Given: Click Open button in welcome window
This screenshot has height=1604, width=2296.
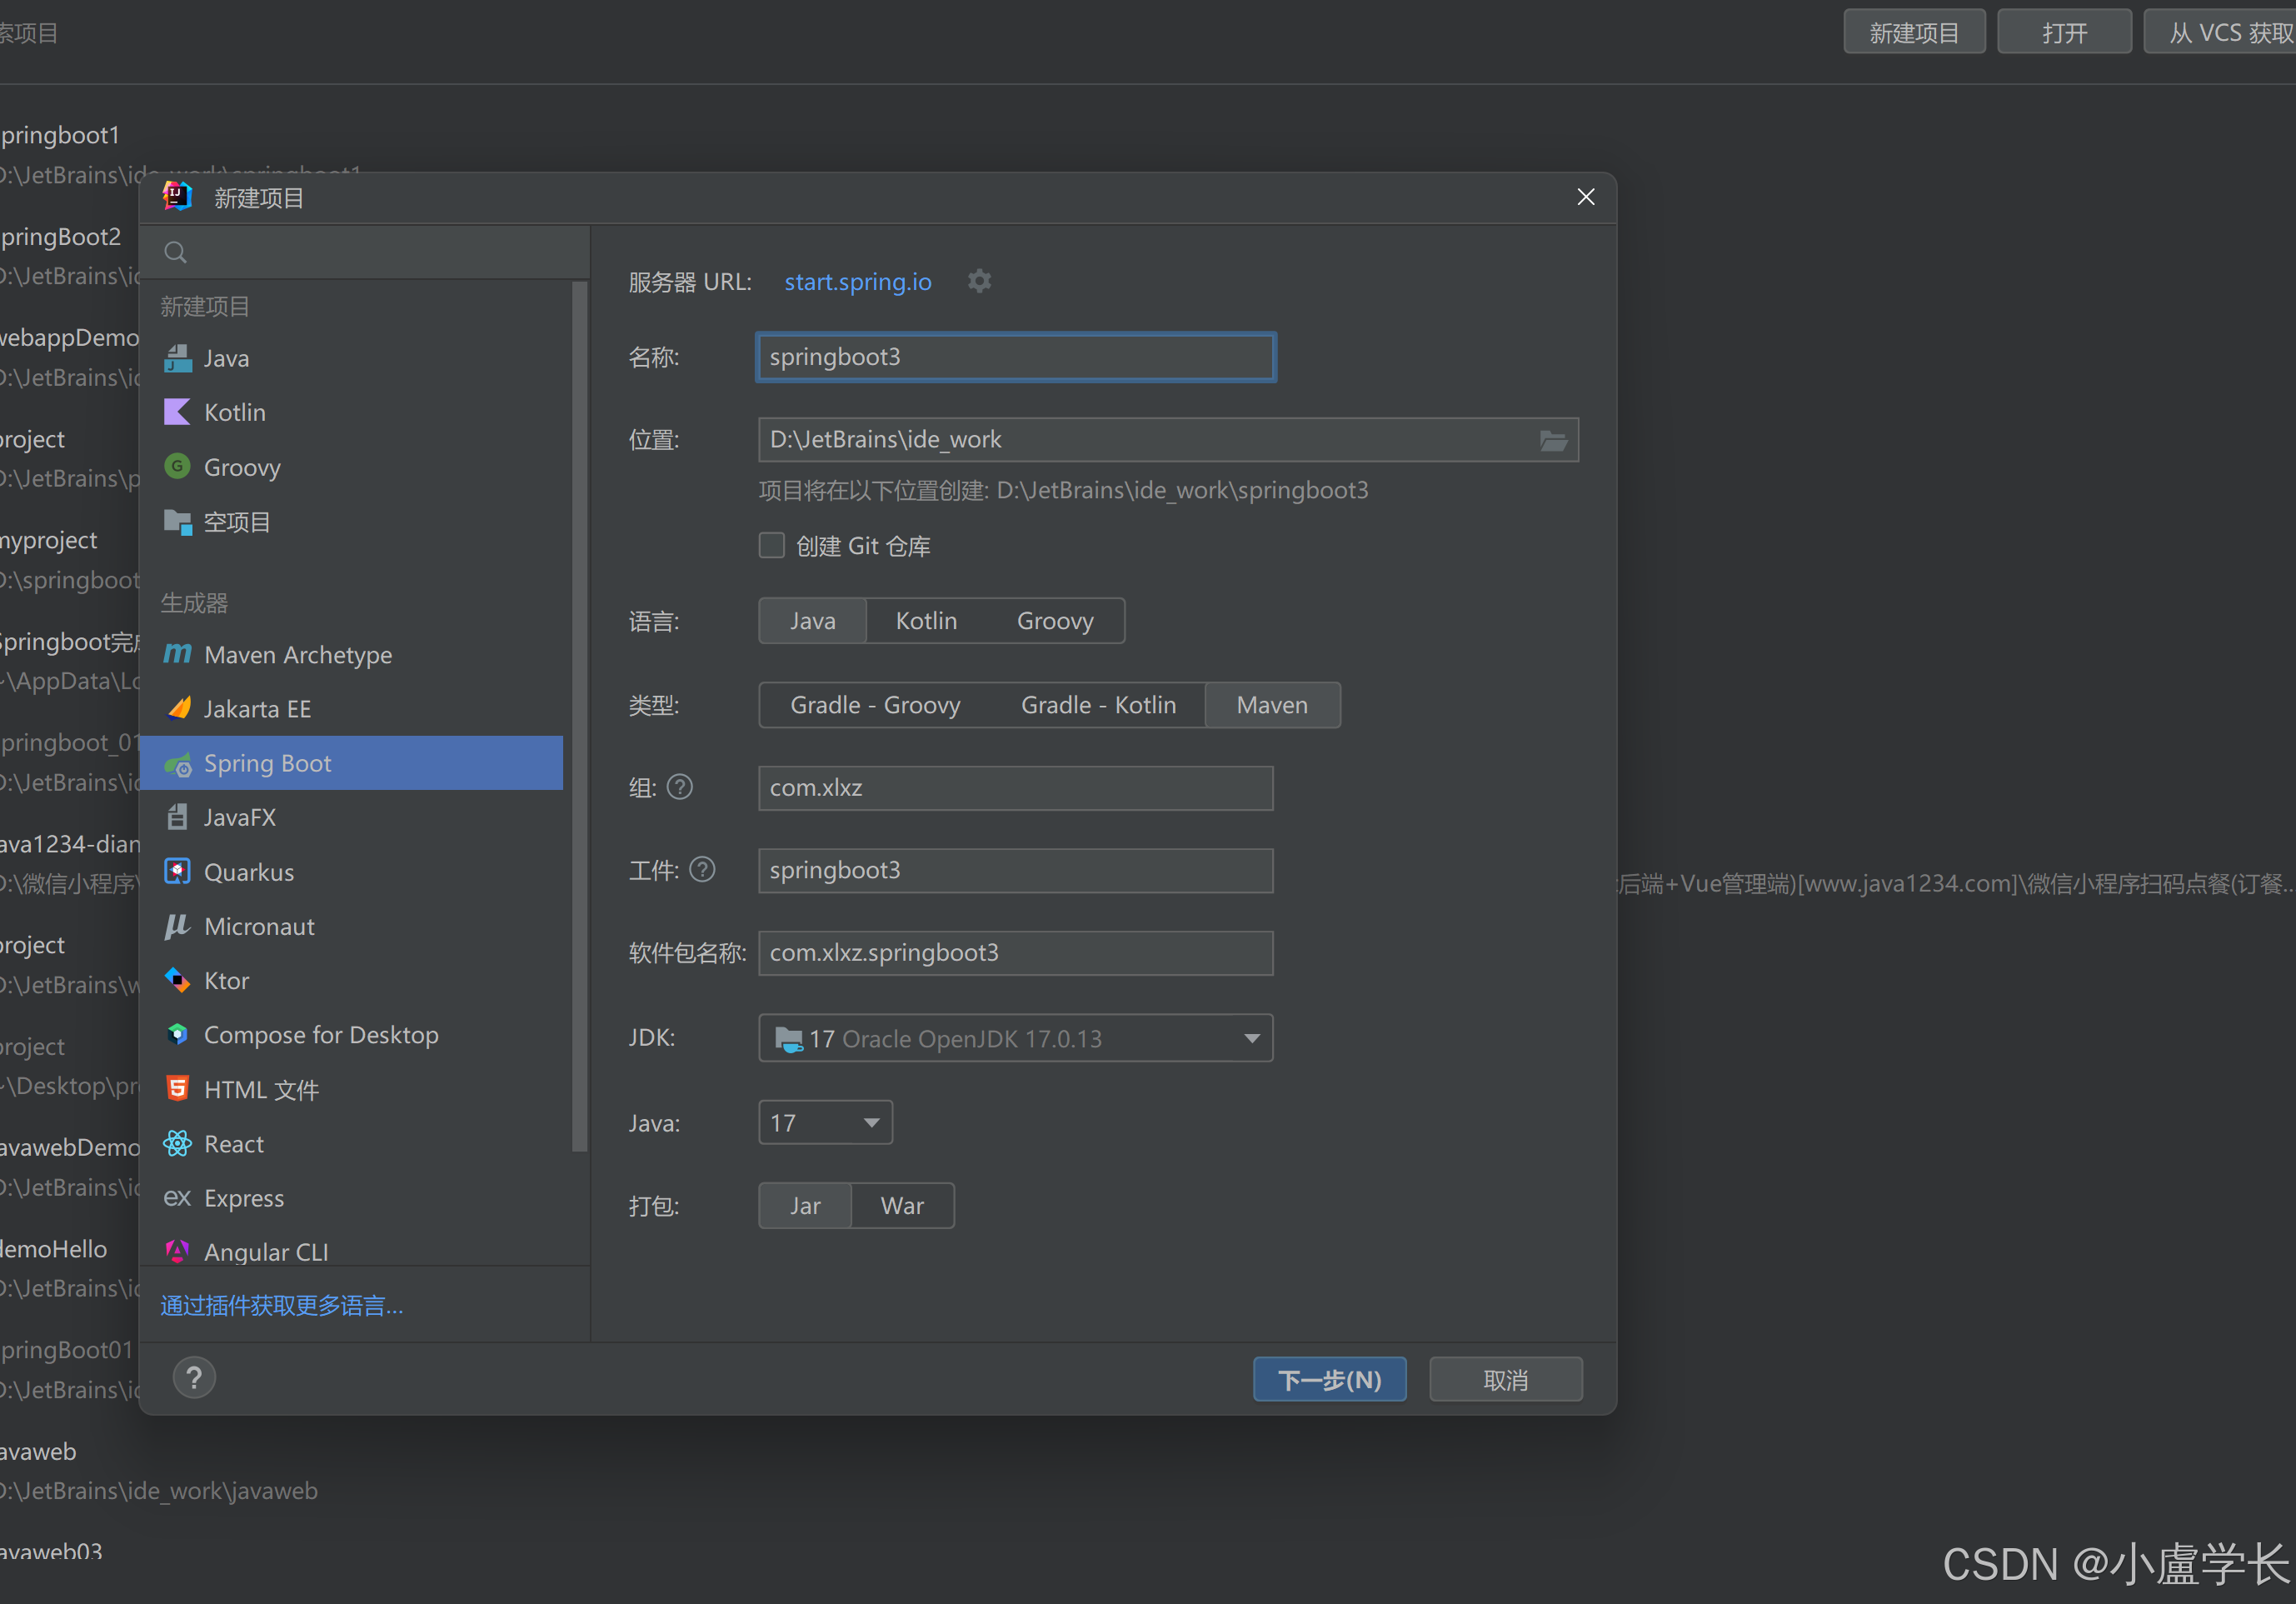Looking at the screenshot, I should (2064, 33).
